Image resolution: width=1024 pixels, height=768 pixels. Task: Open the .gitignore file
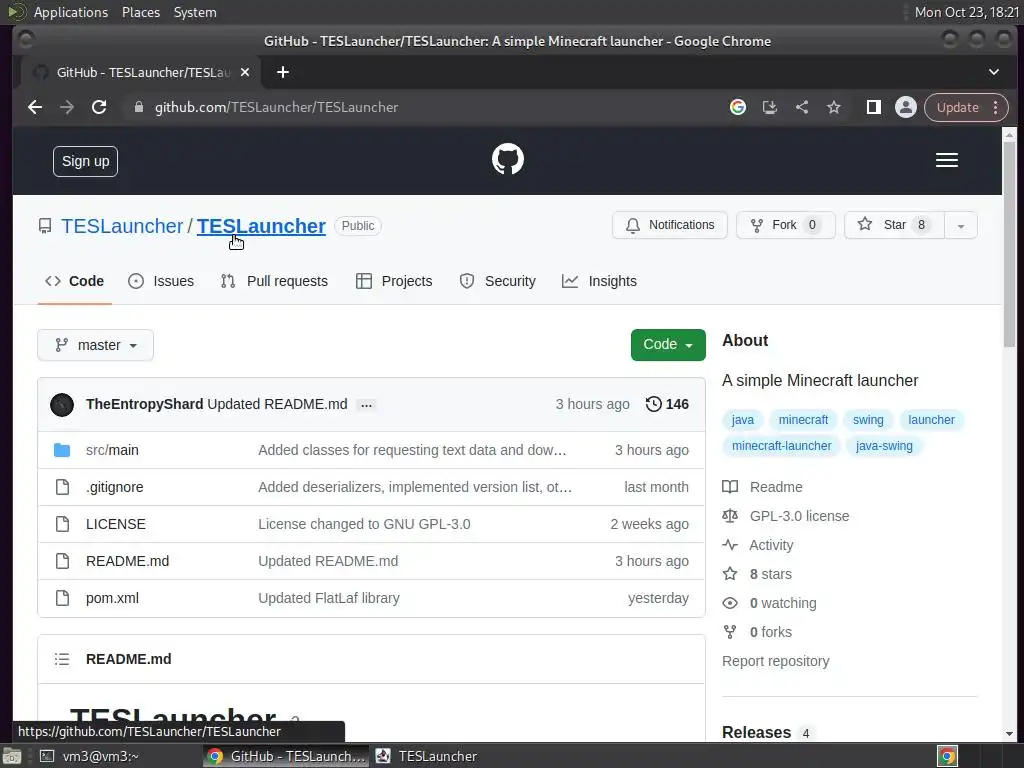[x=114, y=487]
